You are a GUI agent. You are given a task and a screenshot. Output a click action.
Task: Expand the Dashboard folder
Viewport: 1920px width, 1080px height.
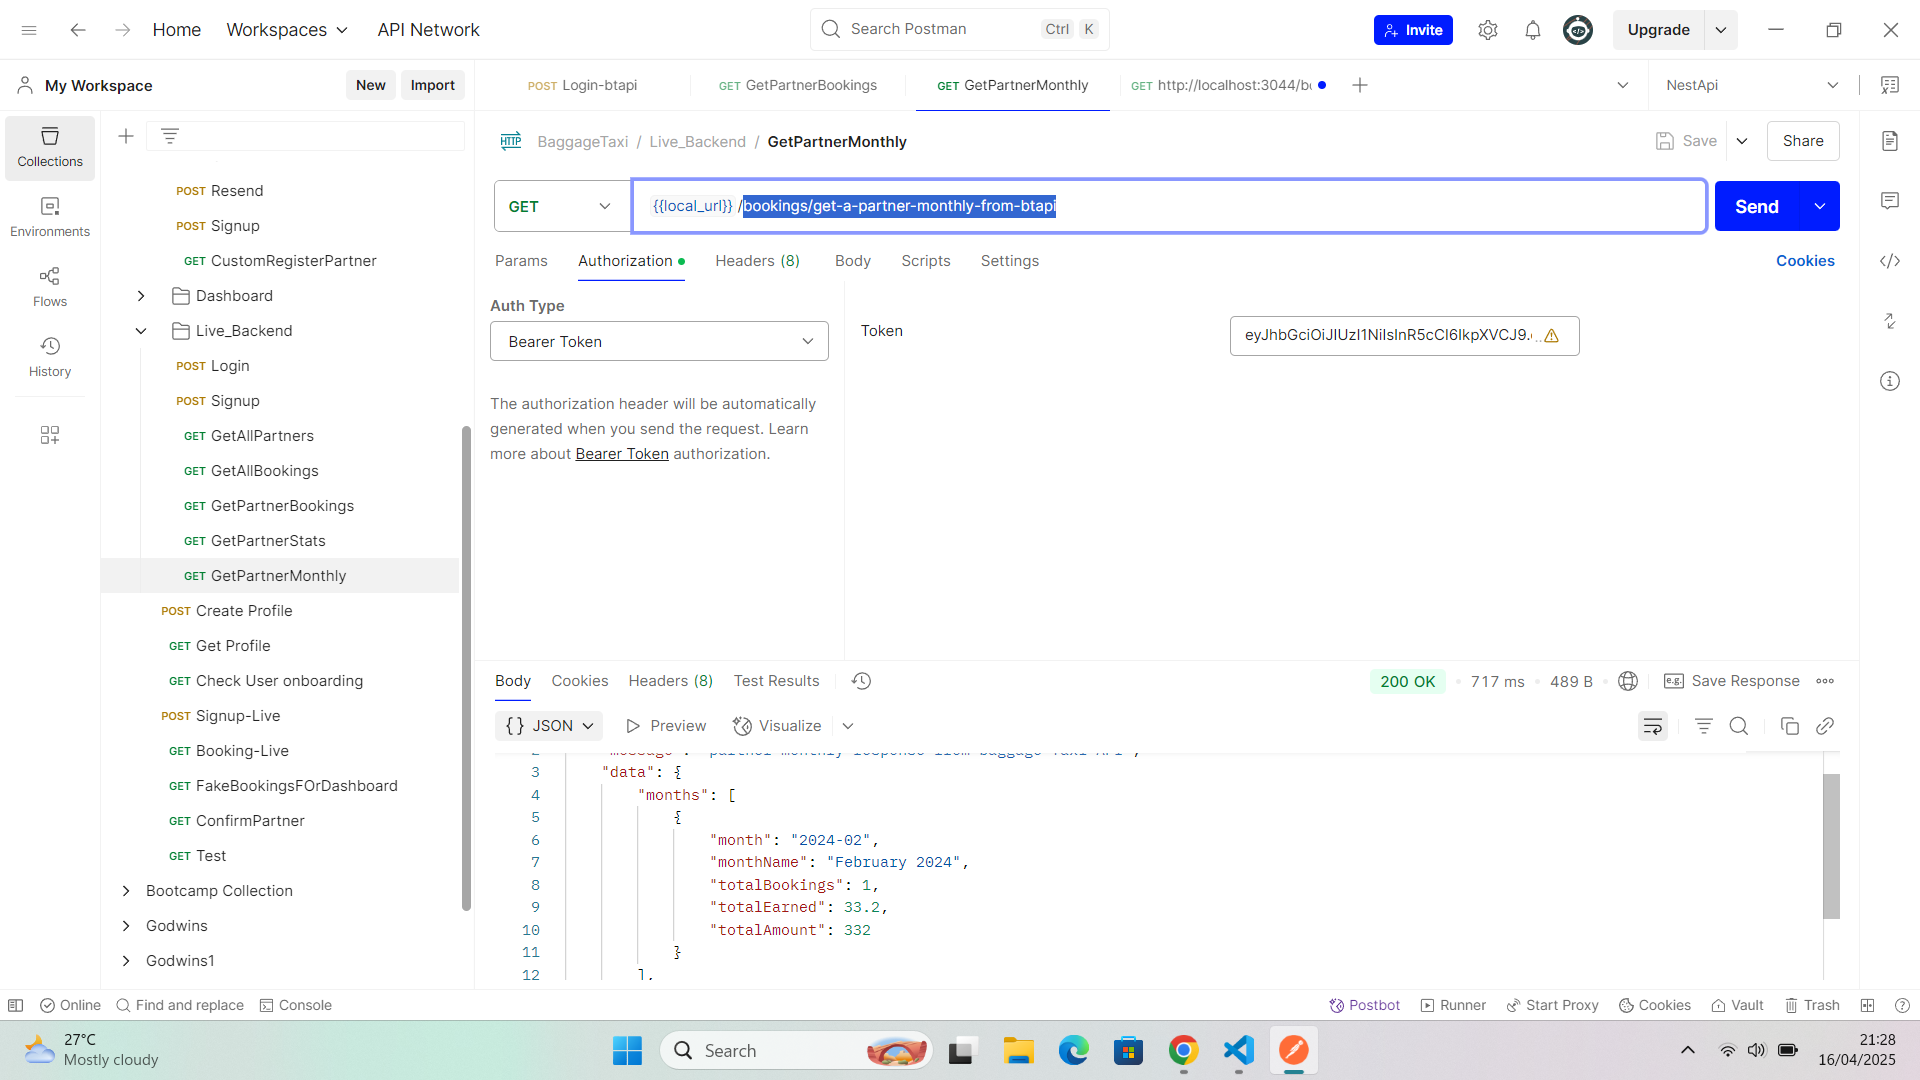coord(141,296)
